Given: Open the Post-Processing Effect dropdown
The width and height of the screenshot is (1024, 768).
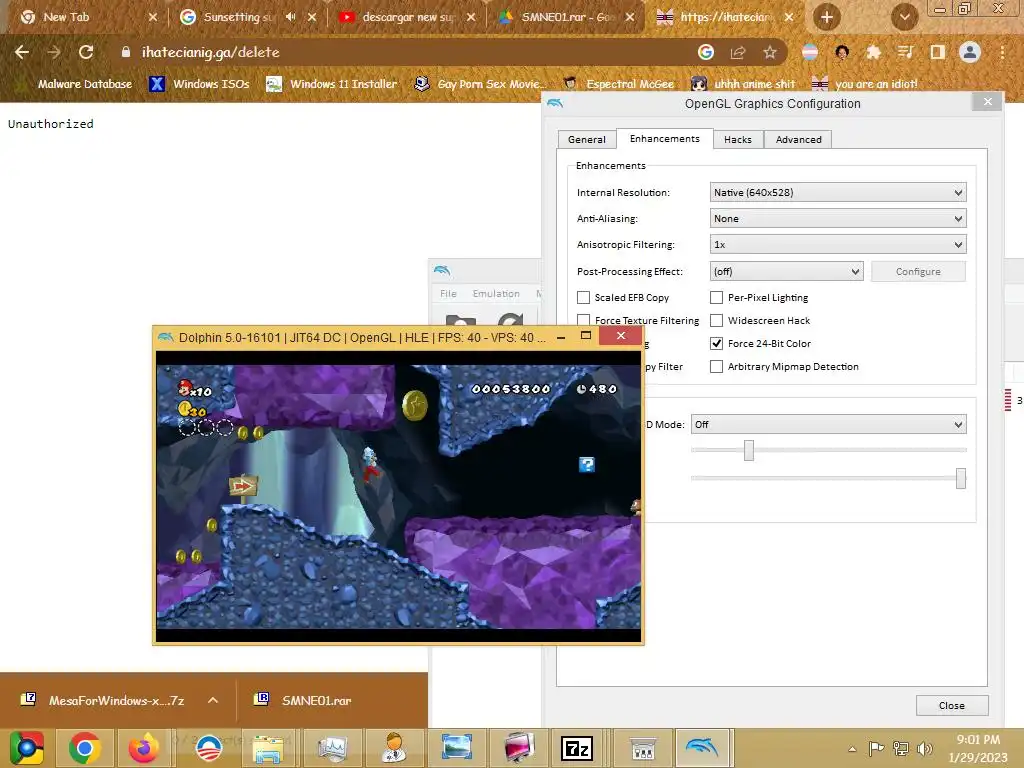Looking at the screenshot, I should tap(786, 272).
